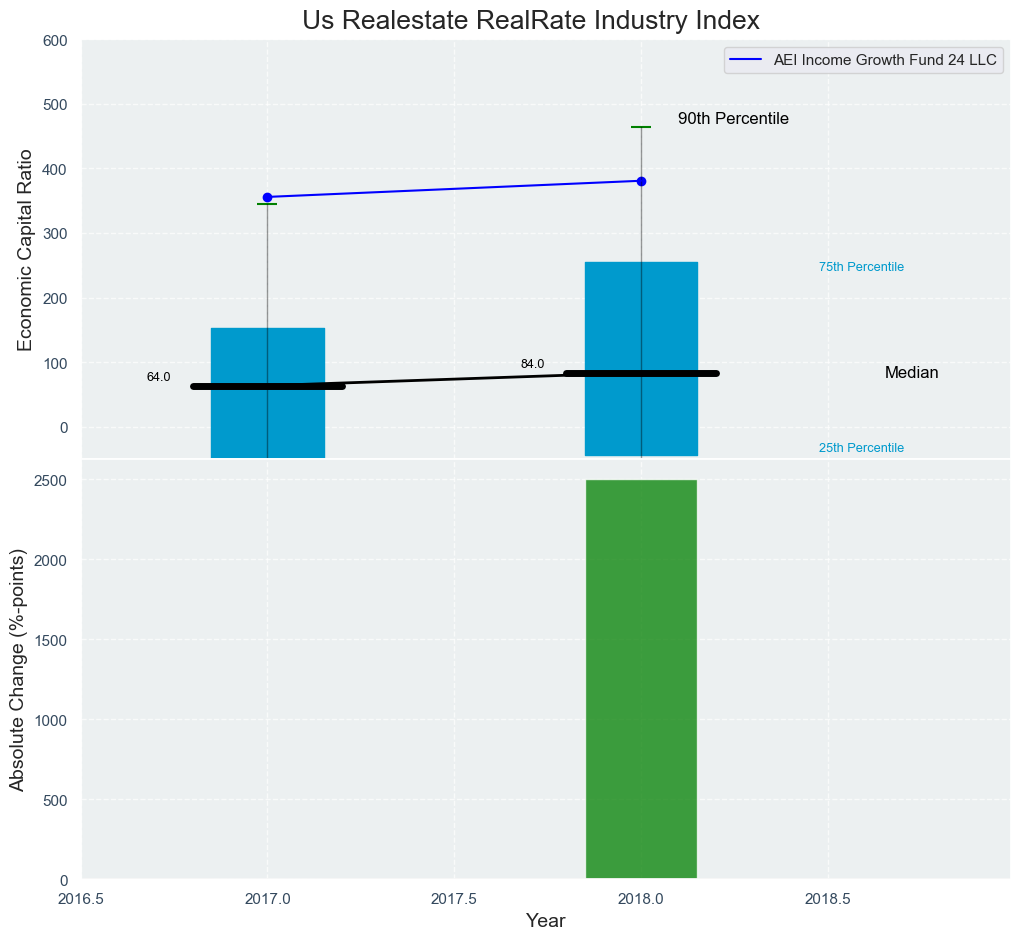Click the '84.0' median value label
Viewport: 1020px width, 940px height.
tap(532, 364)
